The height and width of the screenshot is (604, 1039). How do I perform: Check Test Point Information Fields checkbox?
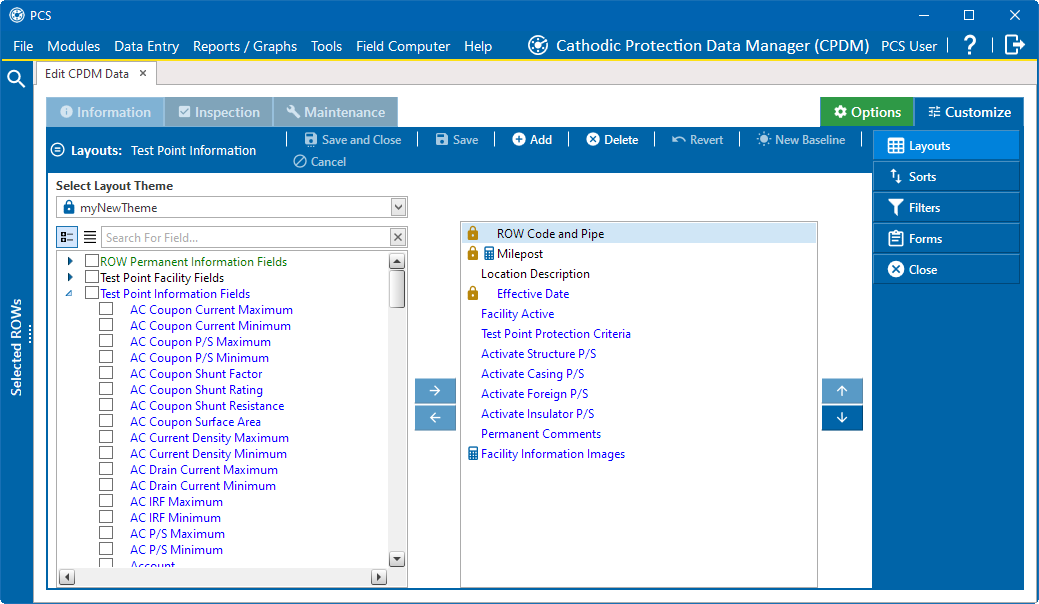tap(91, 293)
